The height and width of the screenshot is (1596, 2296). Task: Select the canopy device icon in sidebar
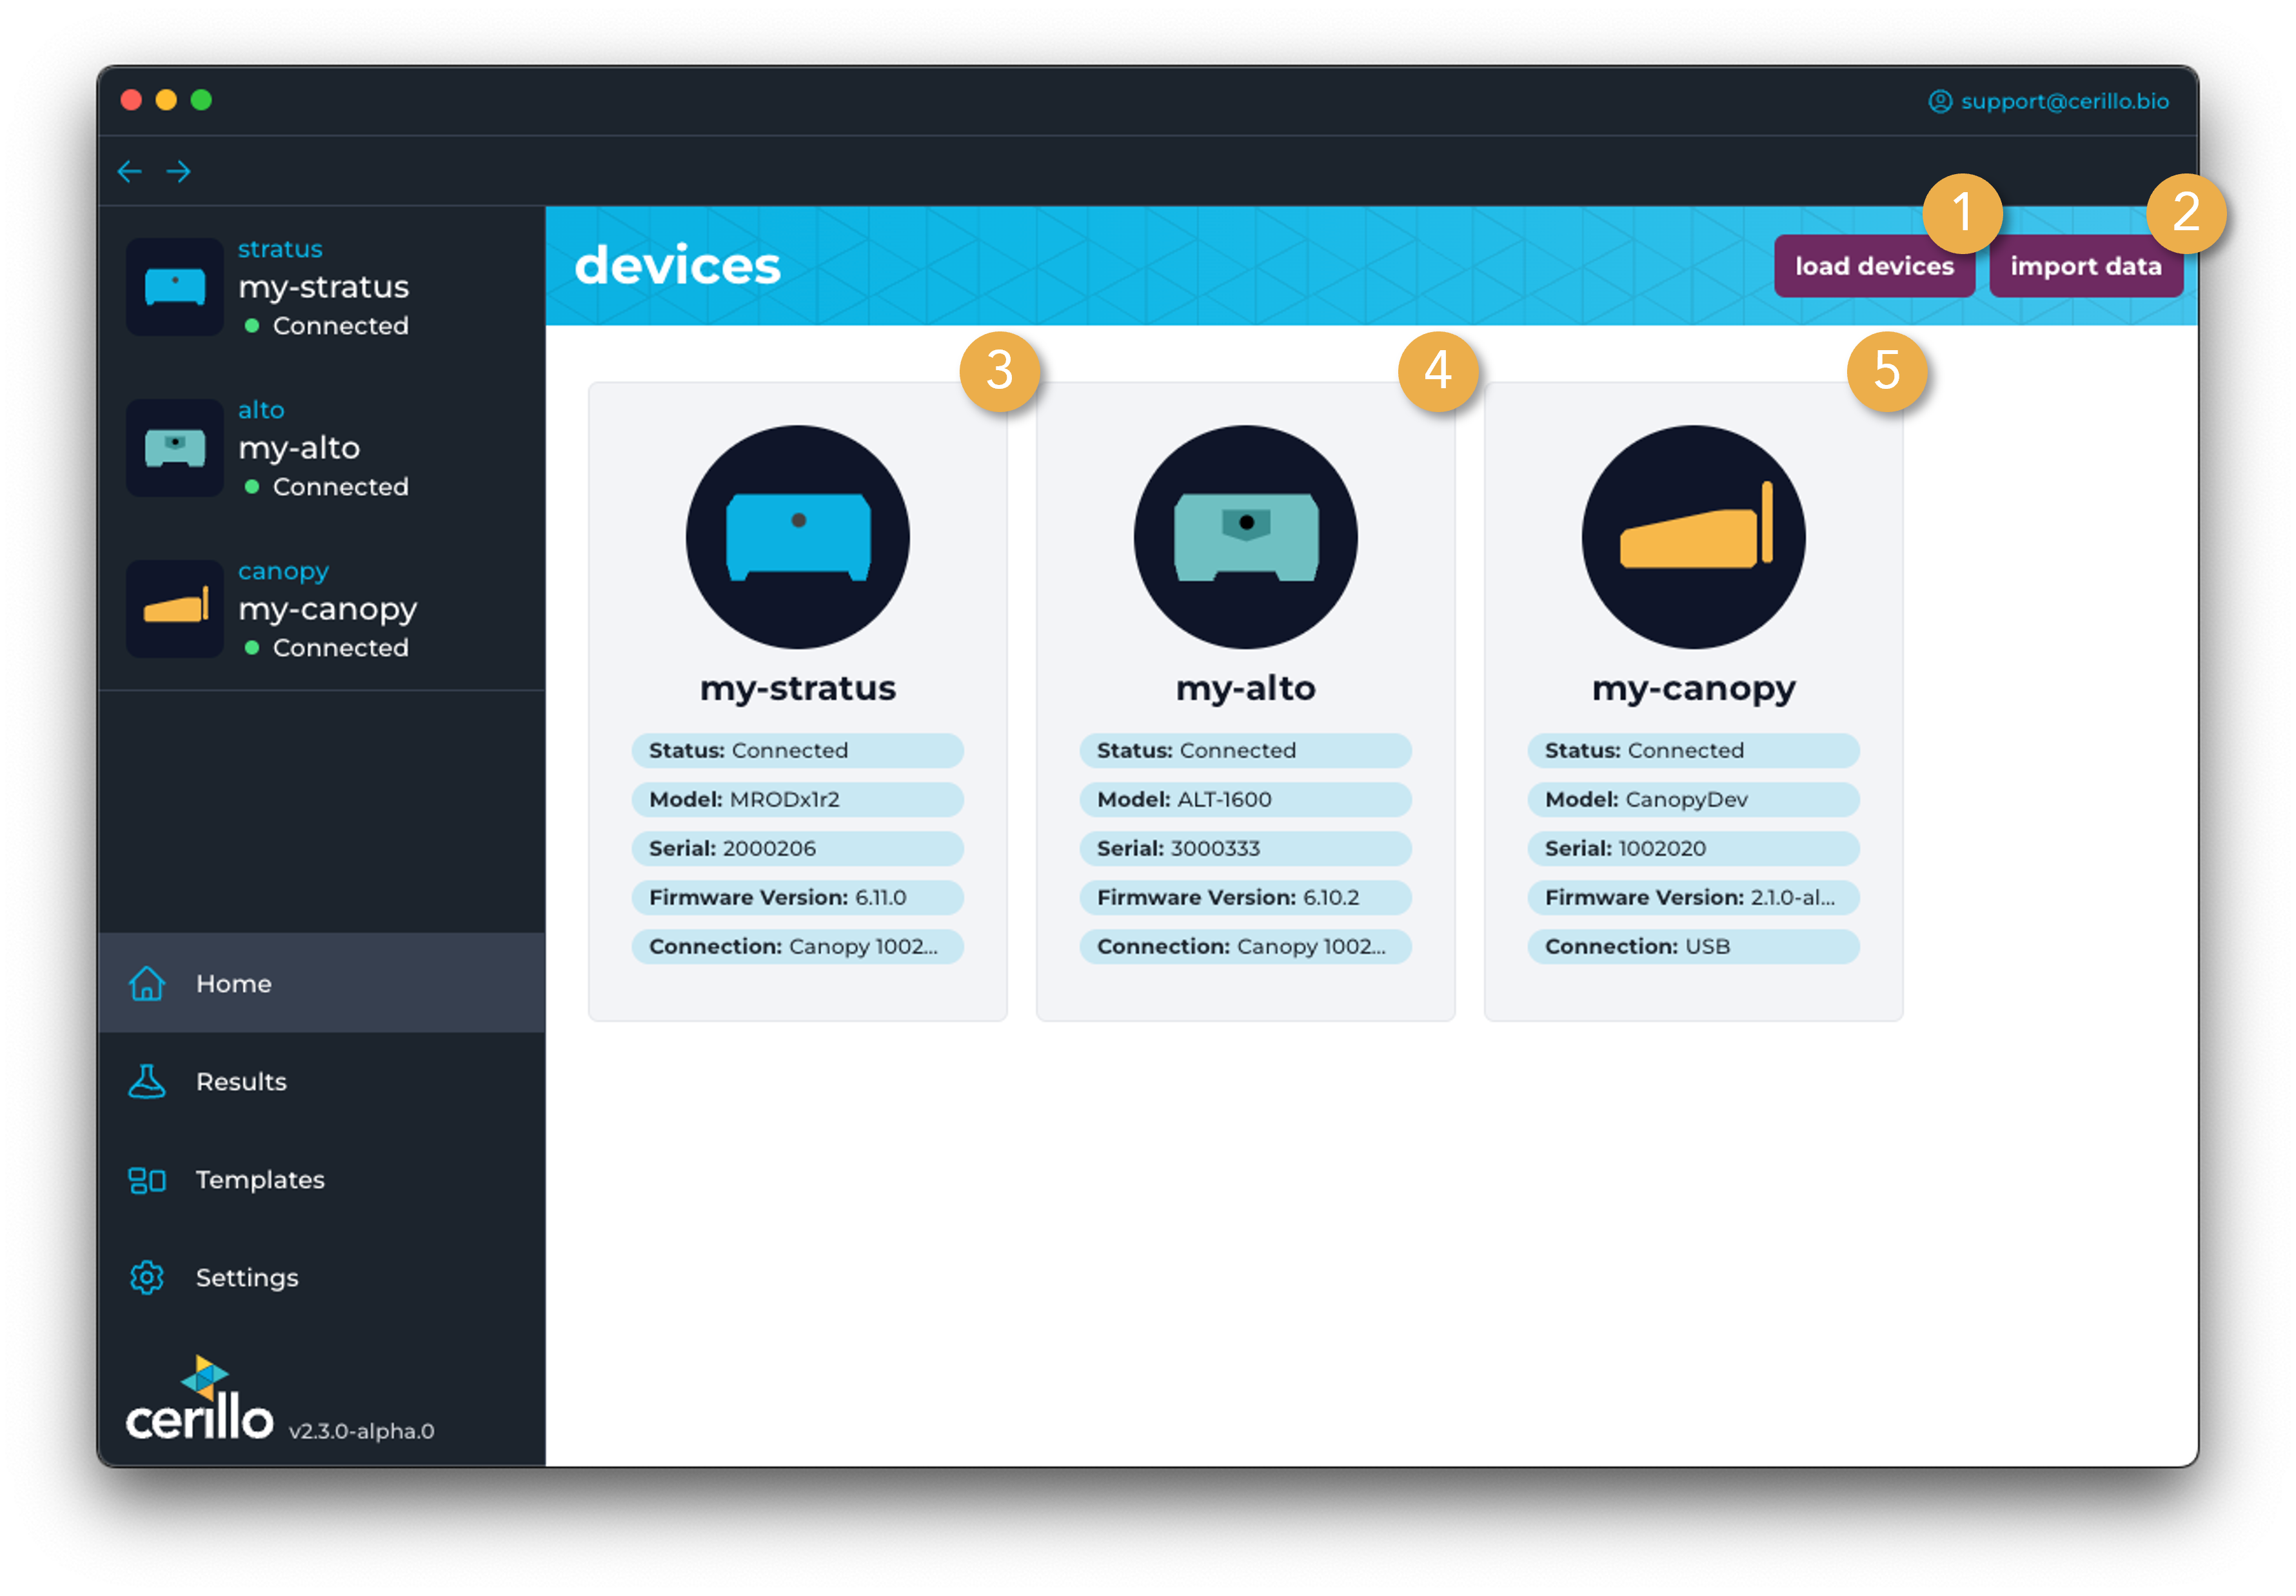point(175,609)
